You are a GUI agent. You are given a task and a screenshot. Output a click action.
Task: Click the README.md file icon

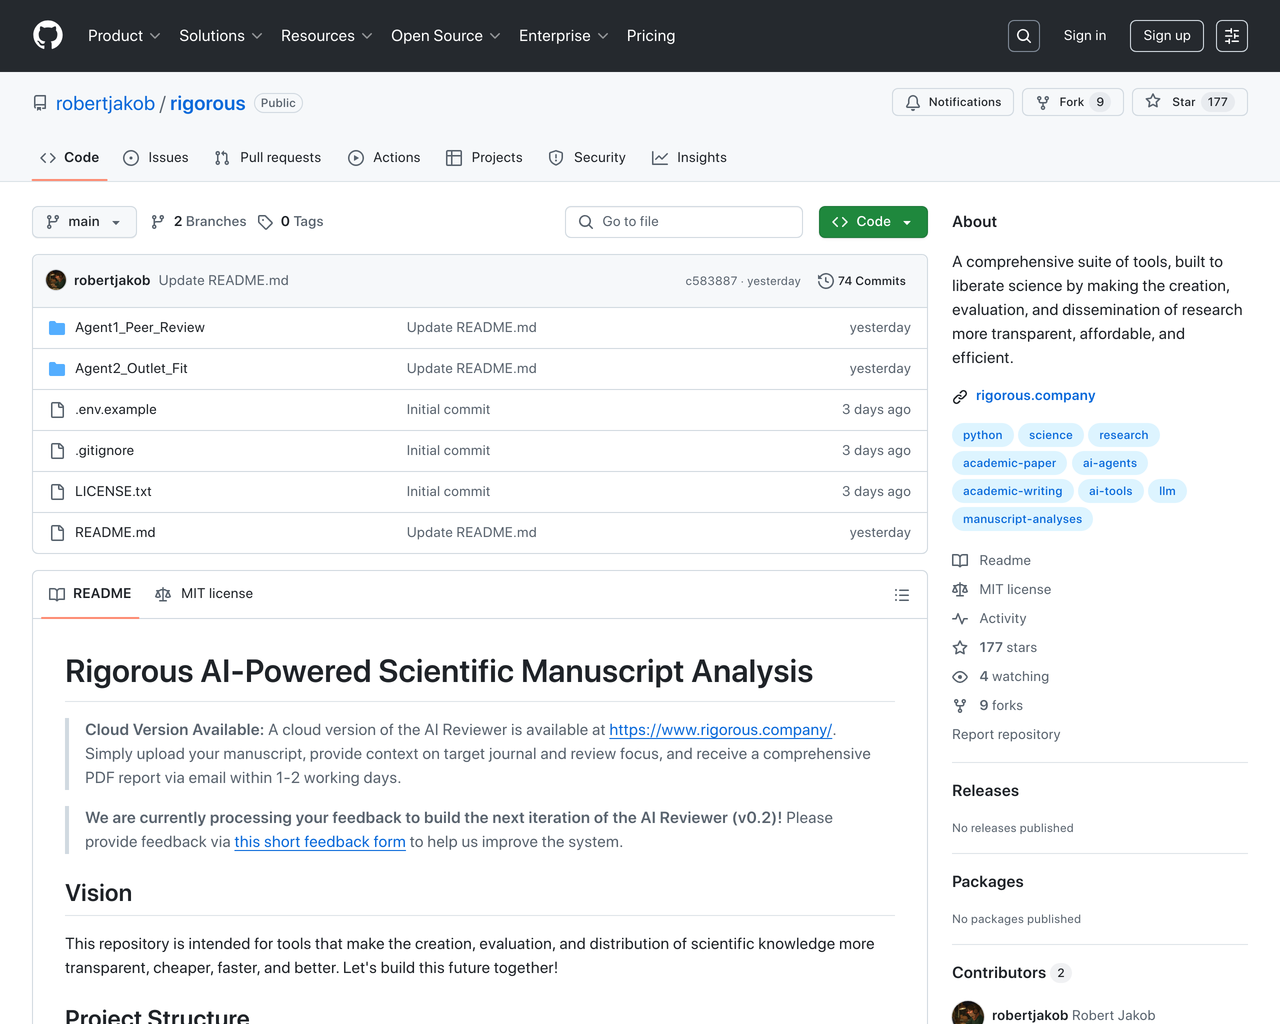tap(57, 533)
